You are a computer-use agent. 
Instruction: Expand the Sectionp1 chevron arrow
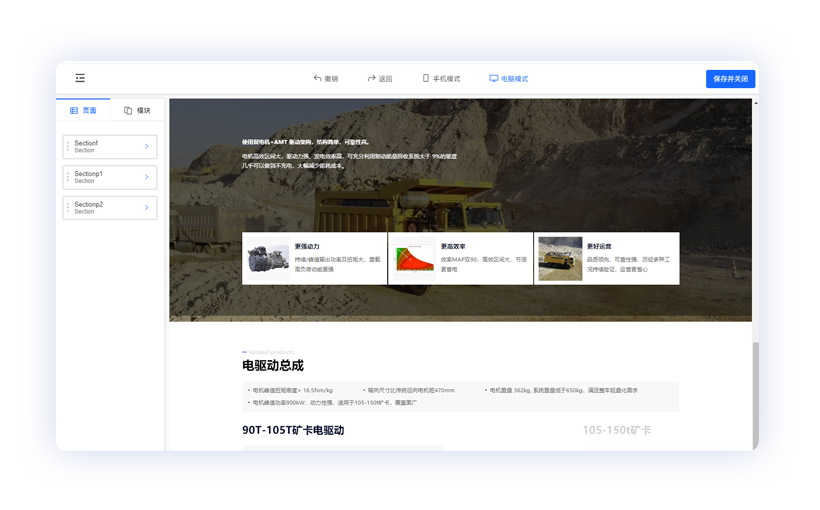[146, 177]
